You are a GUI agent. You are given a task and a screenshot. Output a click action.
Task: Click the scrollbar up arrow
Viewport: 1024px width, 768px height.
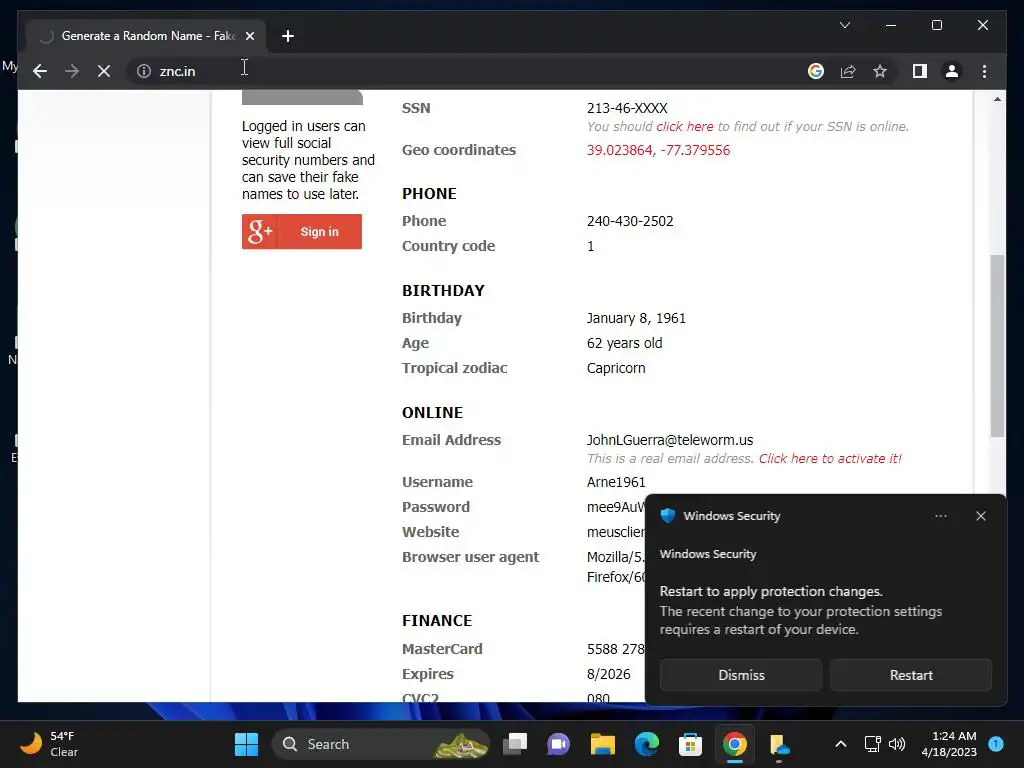(997, 99)
